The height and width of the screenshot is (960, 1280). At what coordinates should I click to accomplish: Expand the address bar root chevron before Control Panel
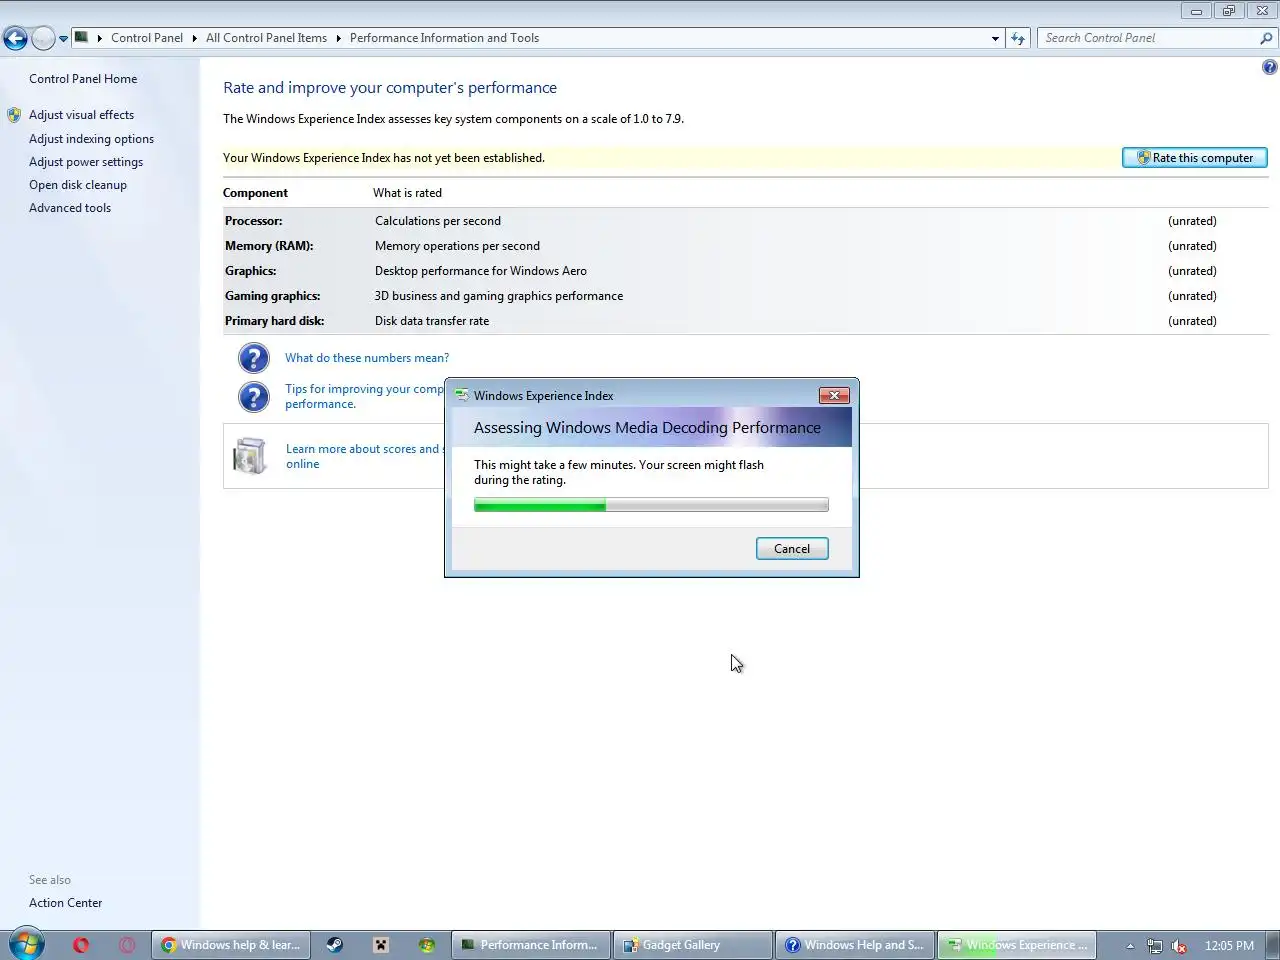(x=100, y=38)
